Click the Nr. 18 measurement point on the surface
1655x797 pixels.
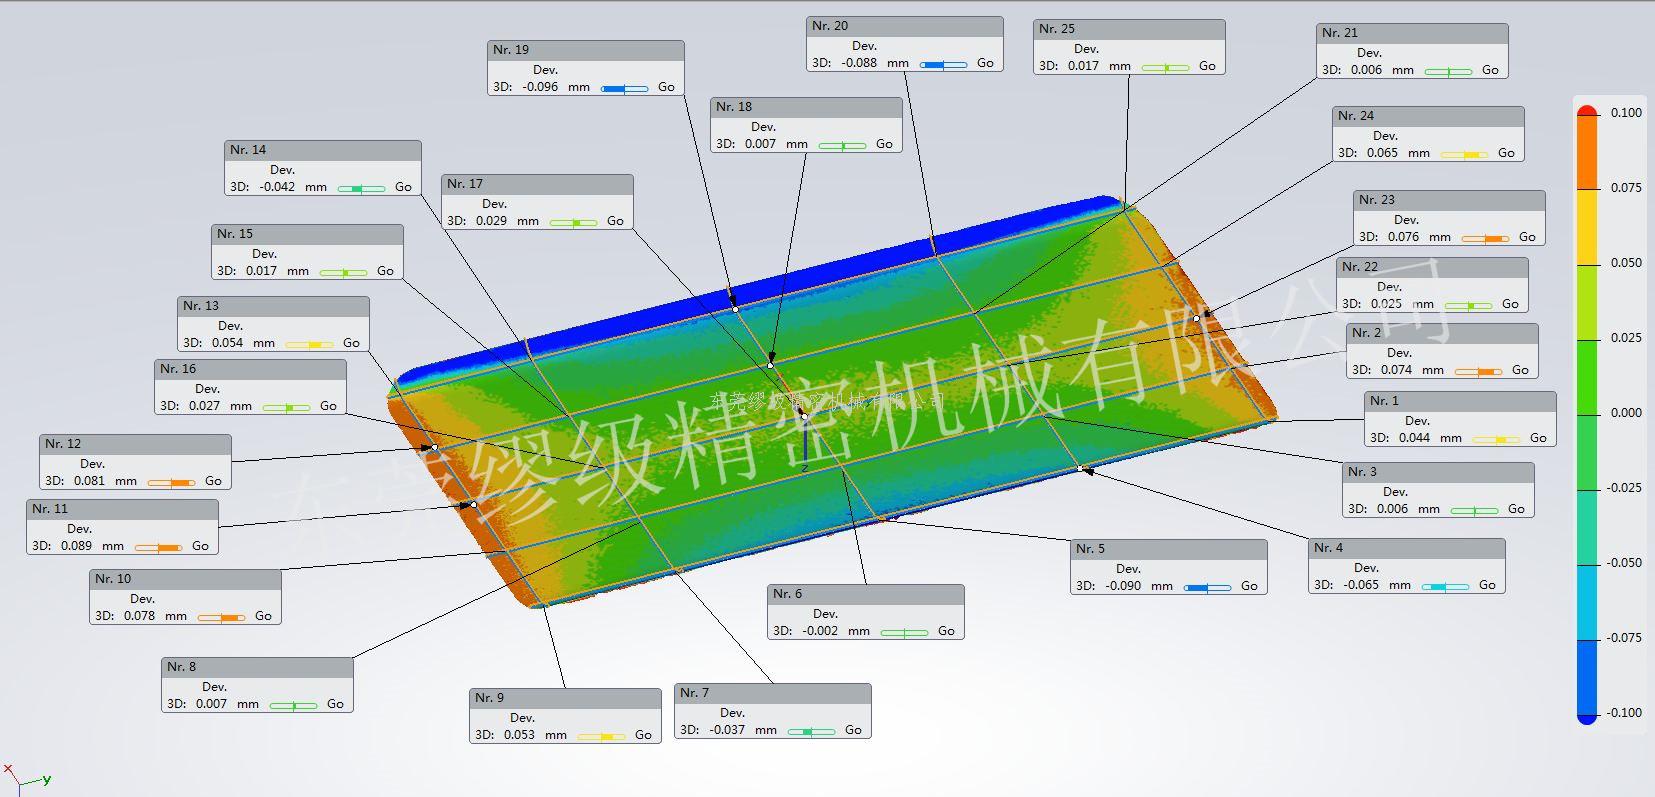pos(770,365)
